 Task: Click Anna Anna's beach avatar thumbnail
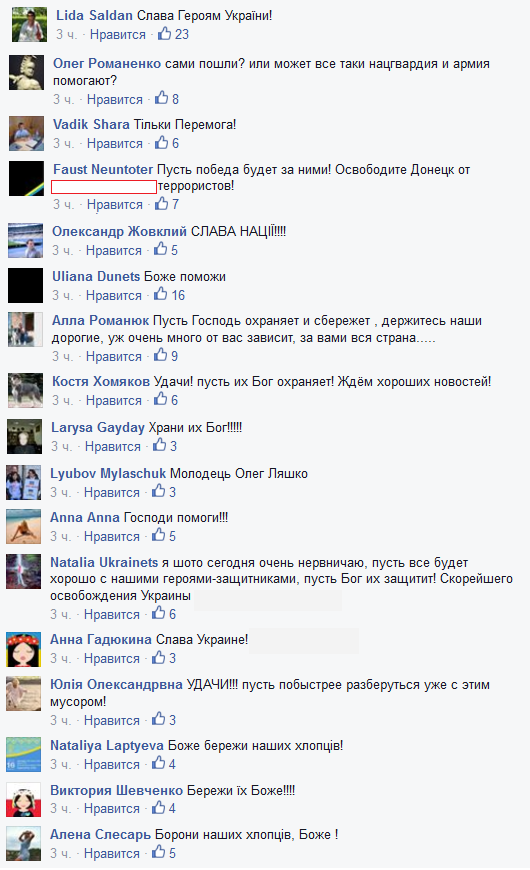[x=24, y=526]
